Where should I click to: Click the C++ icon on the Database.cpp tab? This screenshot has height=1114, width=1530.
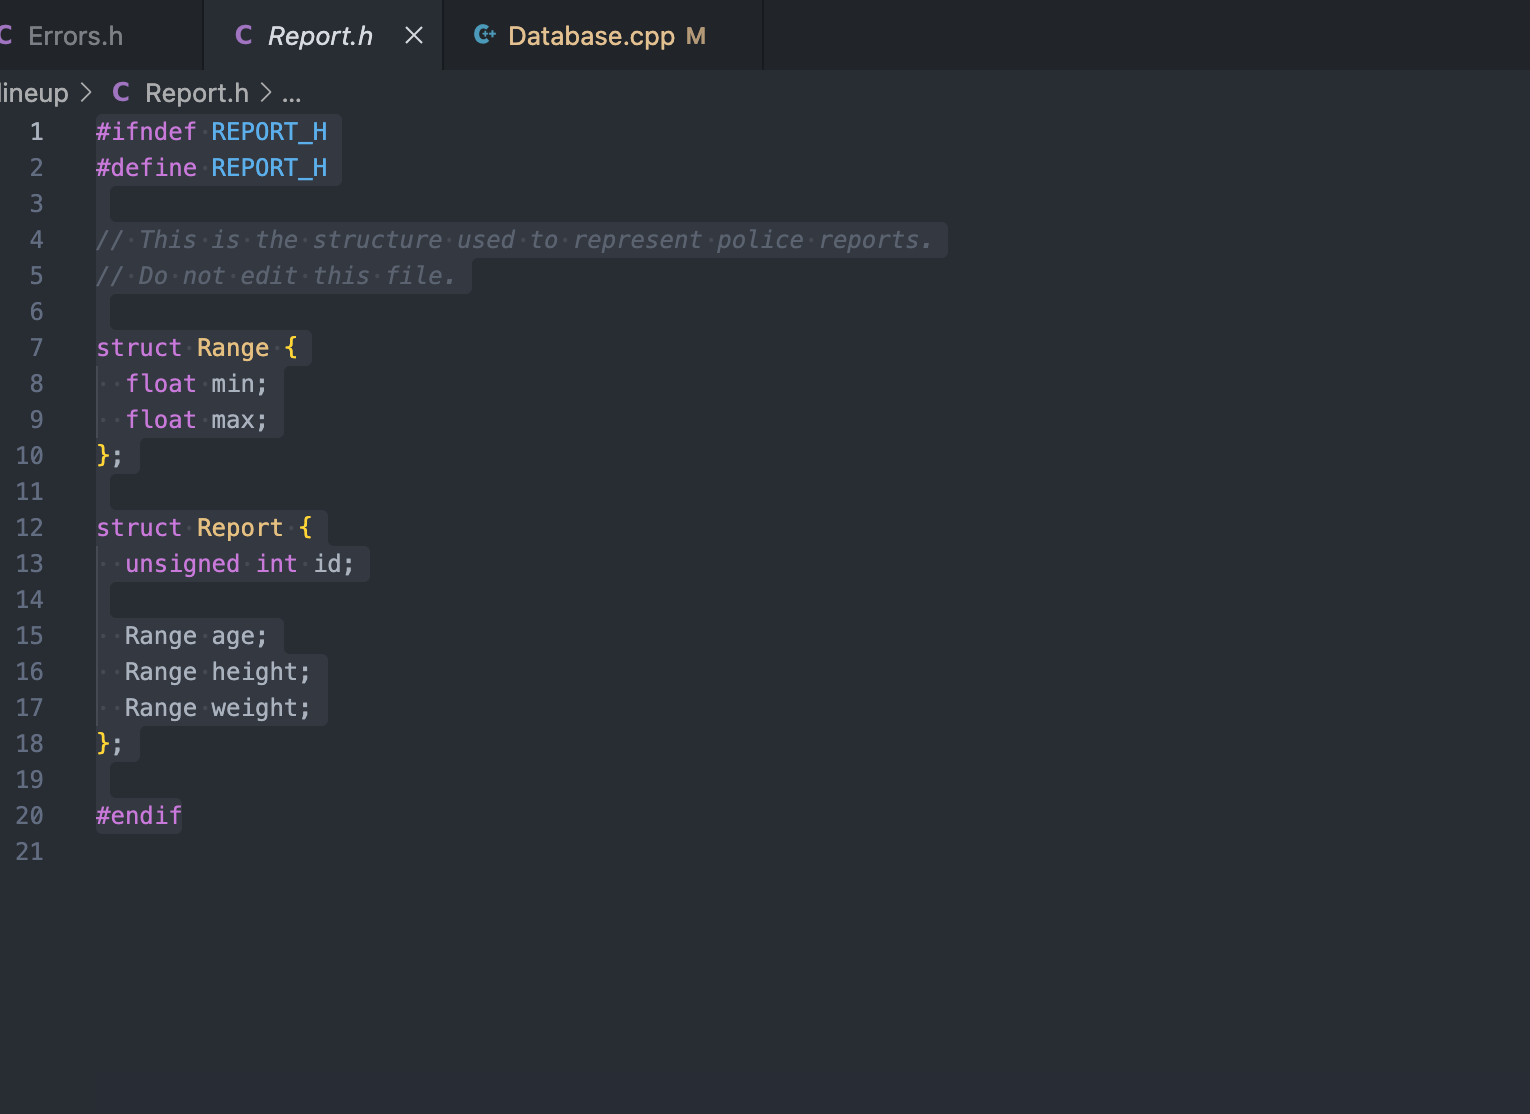(484, 35)
